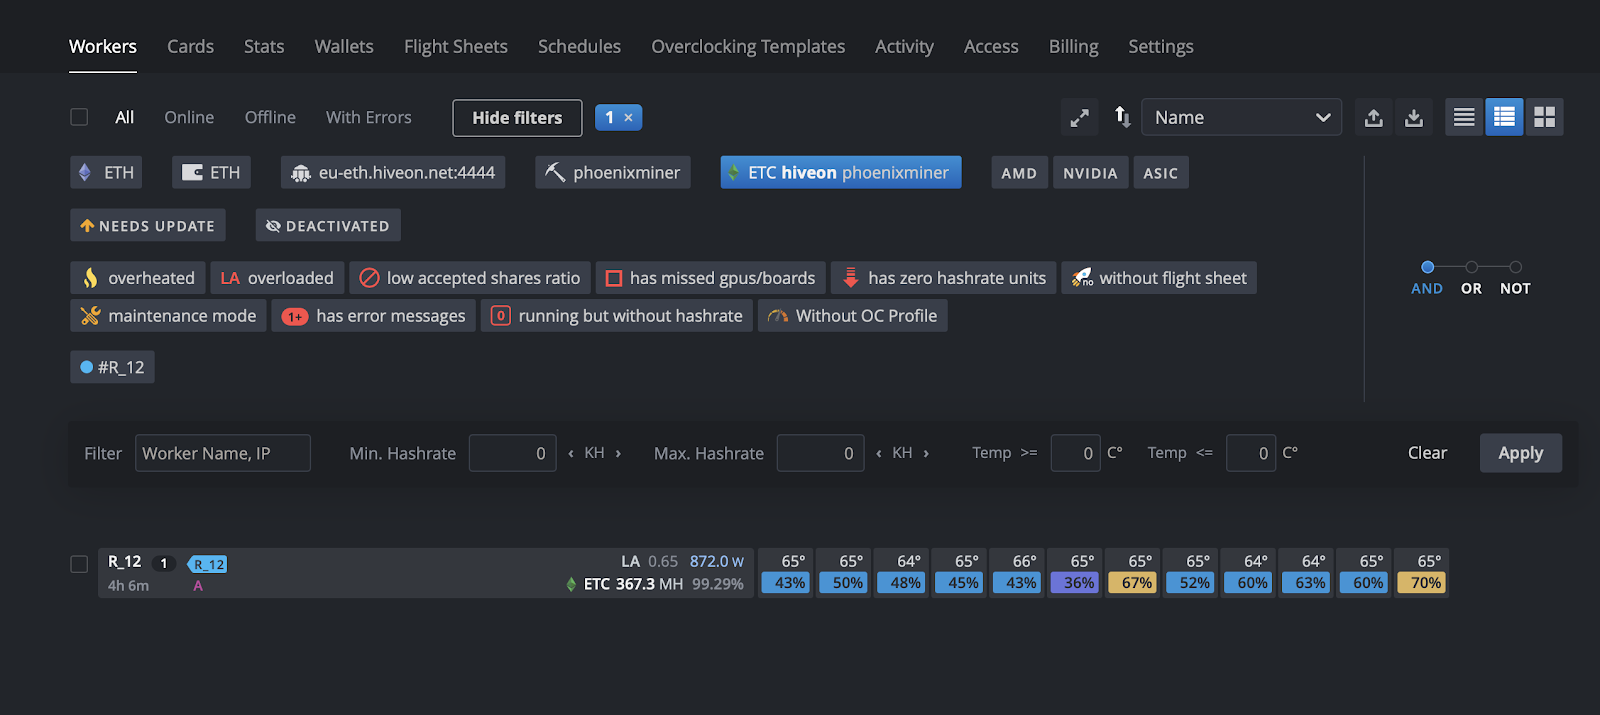
Task: Go to the Overclocking Templates tab
Action: [748, 47]
